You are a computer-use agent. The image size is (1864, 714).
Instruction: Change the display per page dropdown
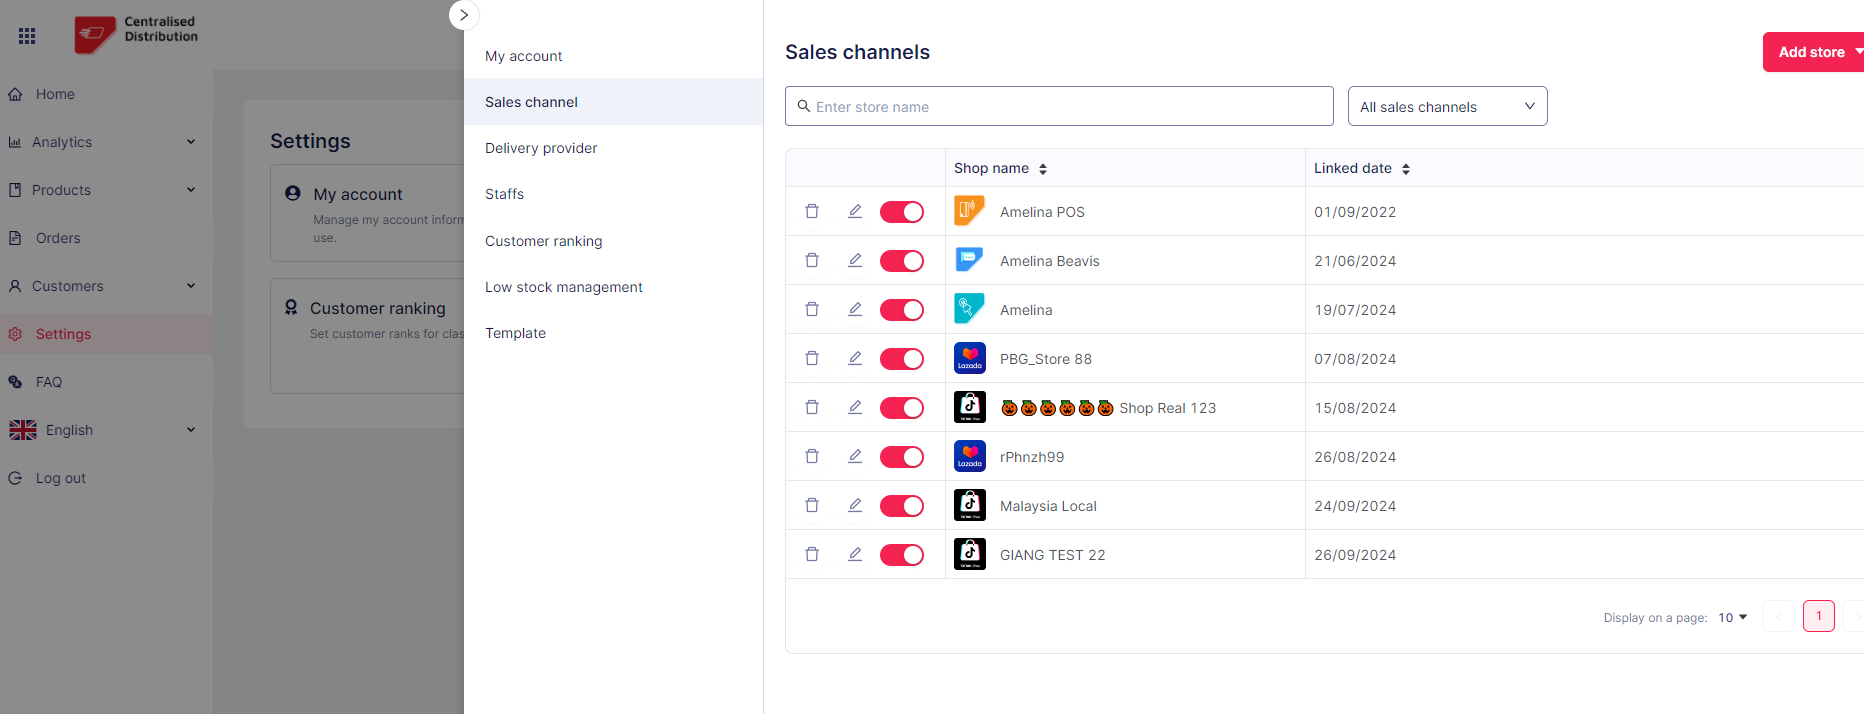[x=1732, y=618]
